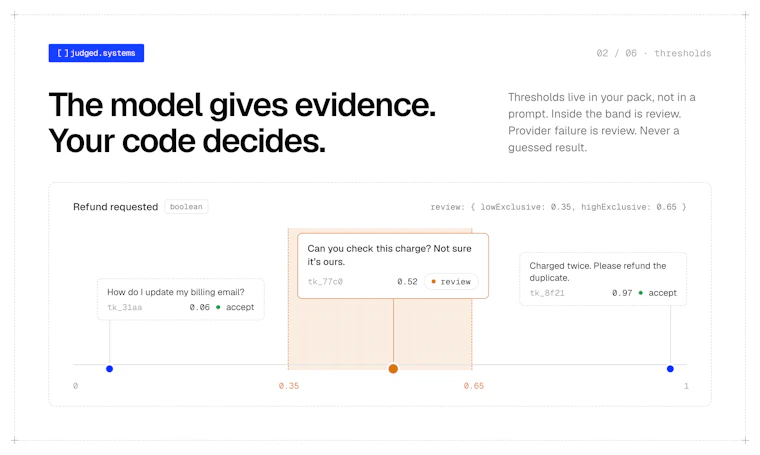This screenshot has width=760, height=455.
Task: Open the 'Charged twice' ticket card
Action: click(603, 279)
